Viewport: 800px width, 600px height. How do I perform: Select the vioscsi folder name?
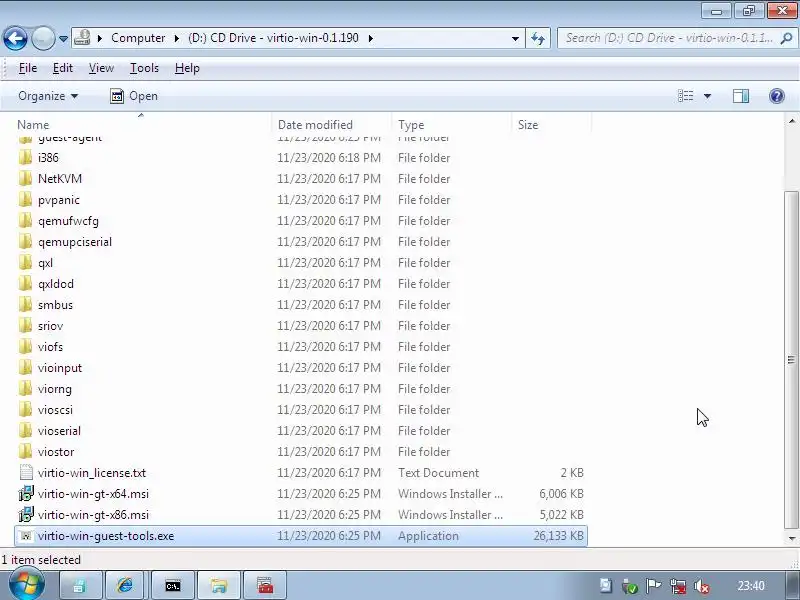tap(55, 410)
